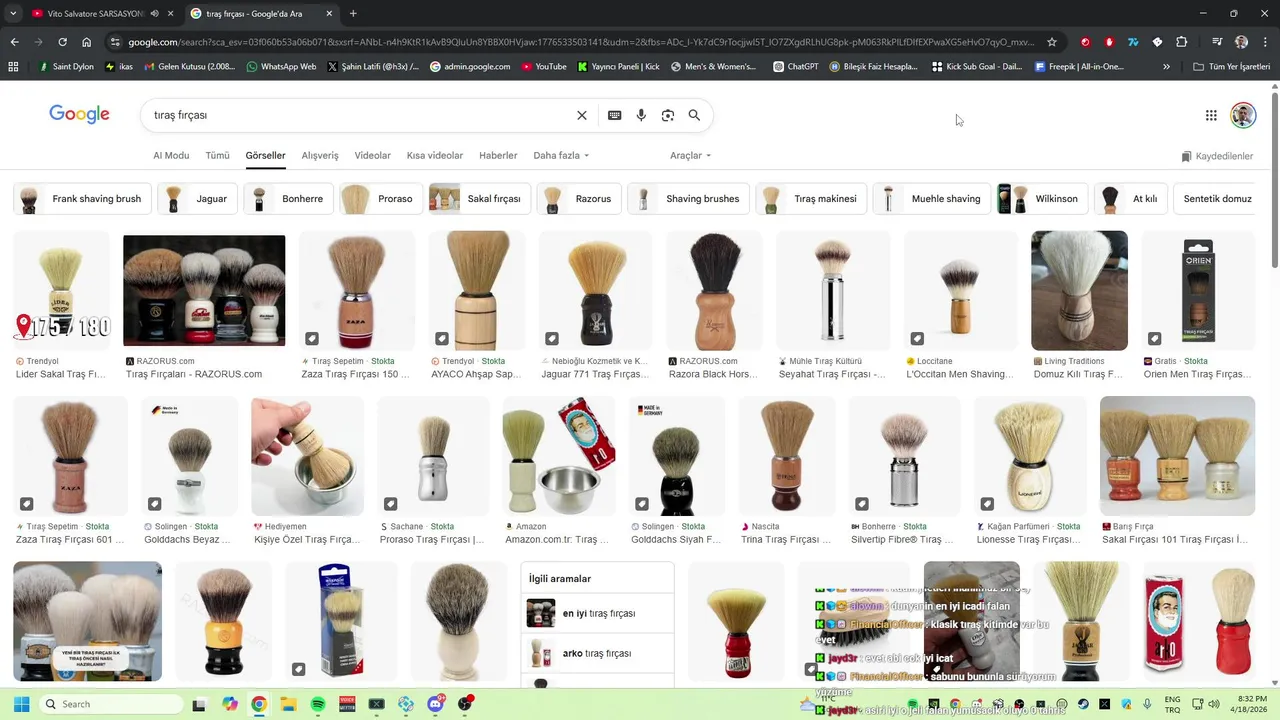Switch to the Kısa videolar tab

click(x=435, y=156)
